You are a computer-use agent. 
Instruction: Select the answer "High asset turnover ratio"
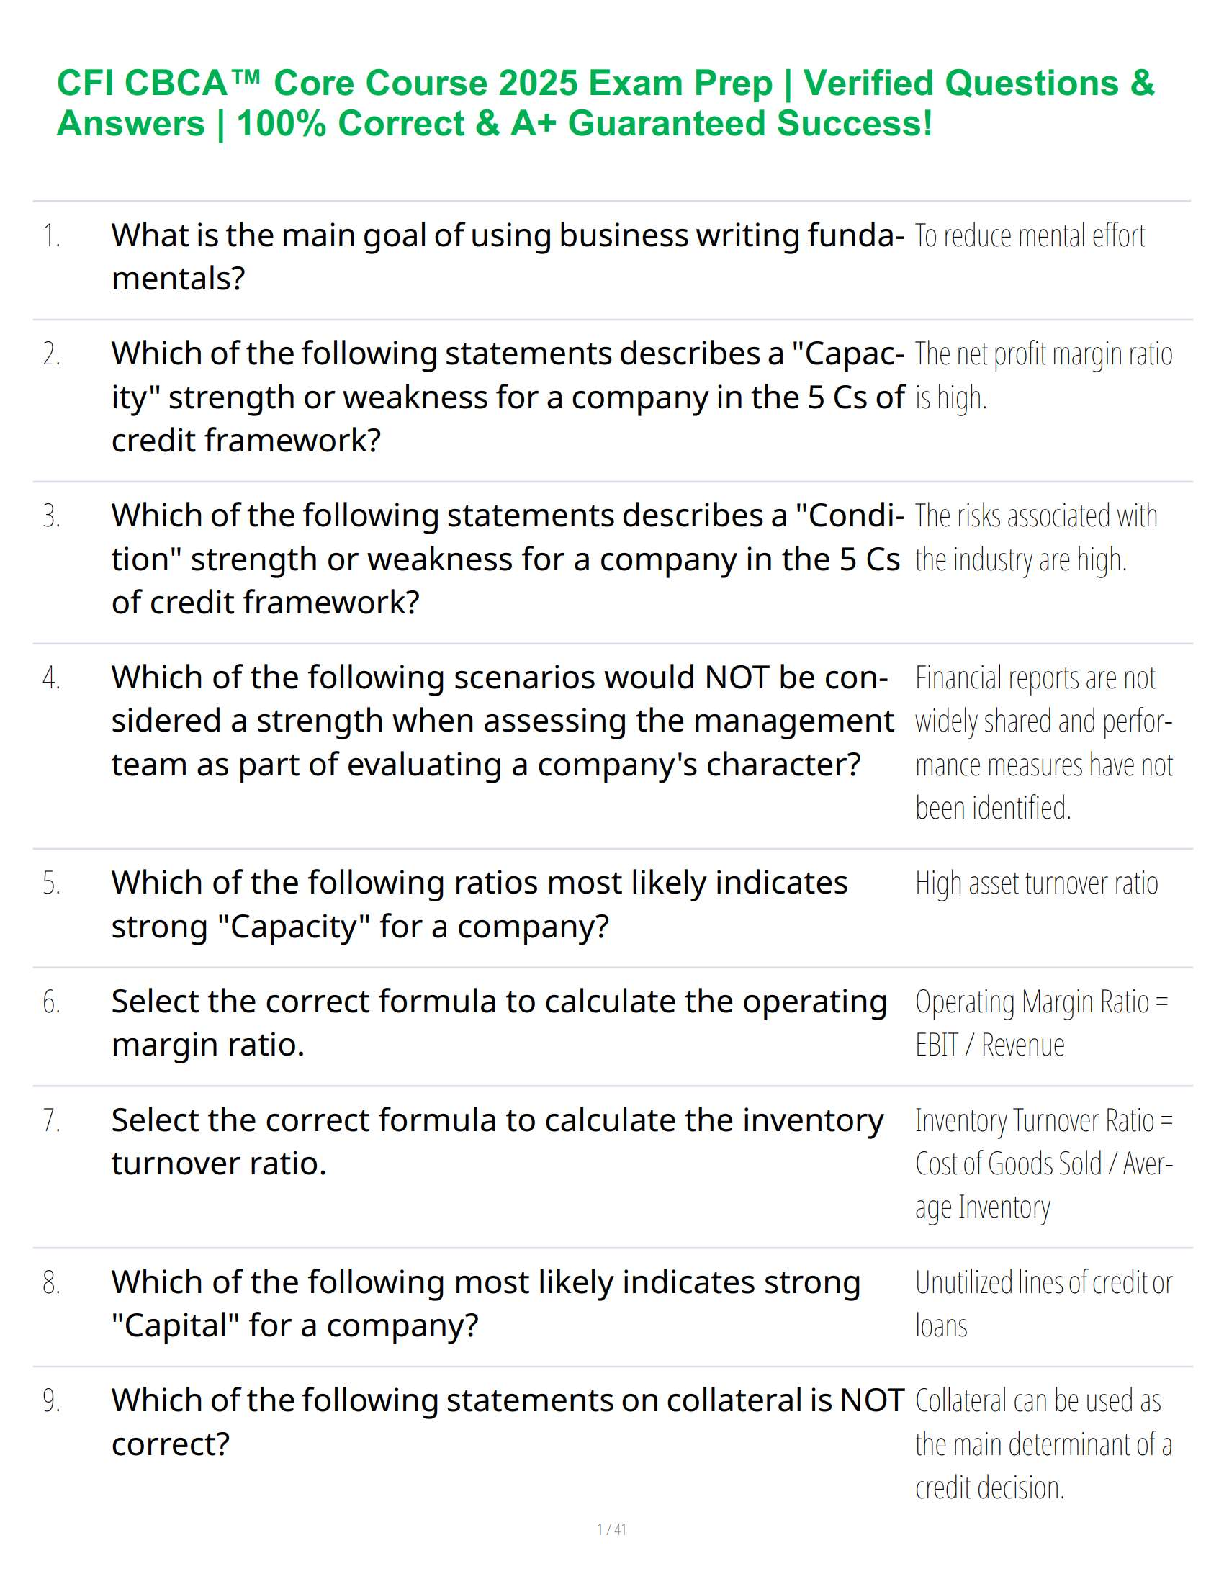tap(1036, 884)
